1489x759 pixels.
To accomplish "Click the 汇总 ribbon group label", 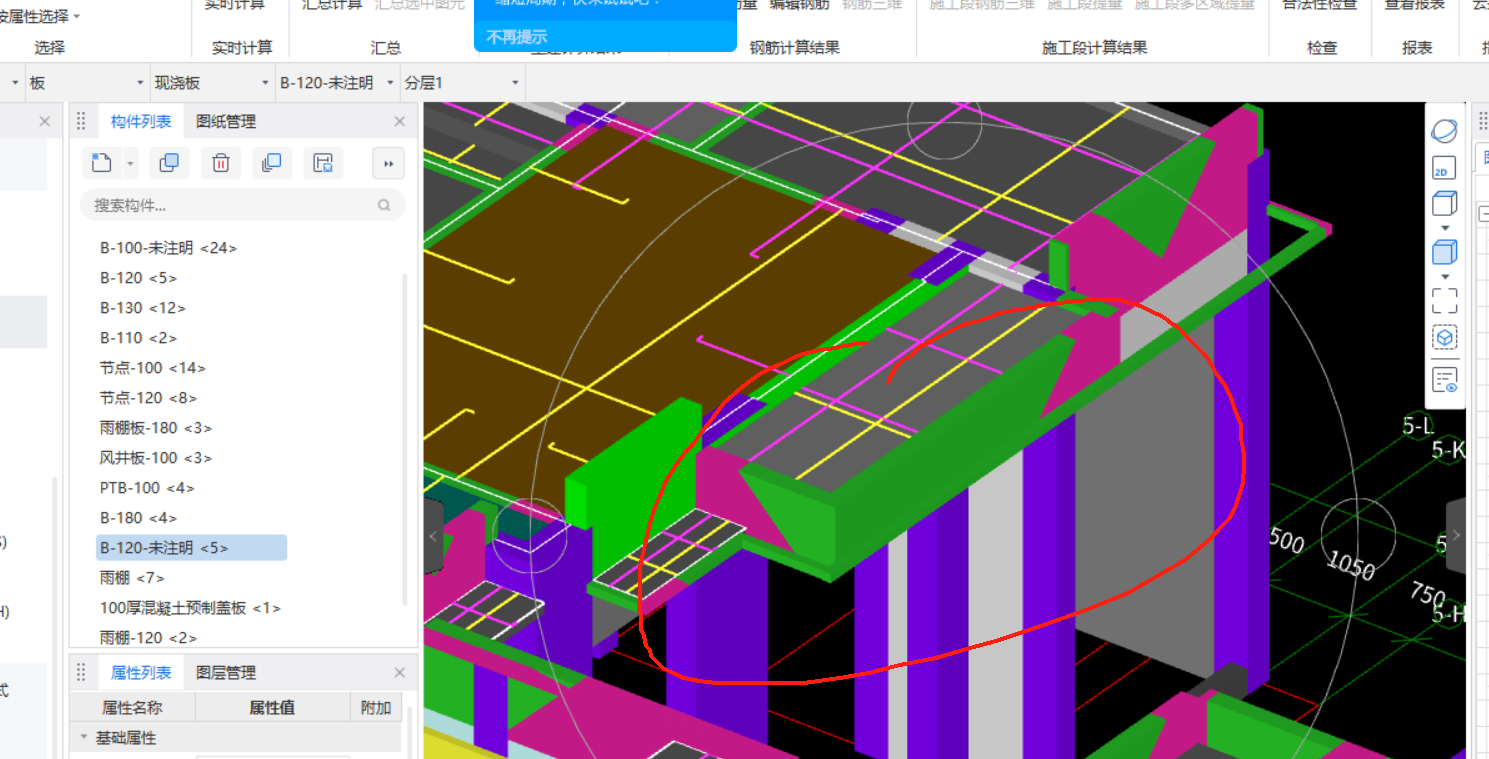I will pyautogui.click(x=385, y=47).
